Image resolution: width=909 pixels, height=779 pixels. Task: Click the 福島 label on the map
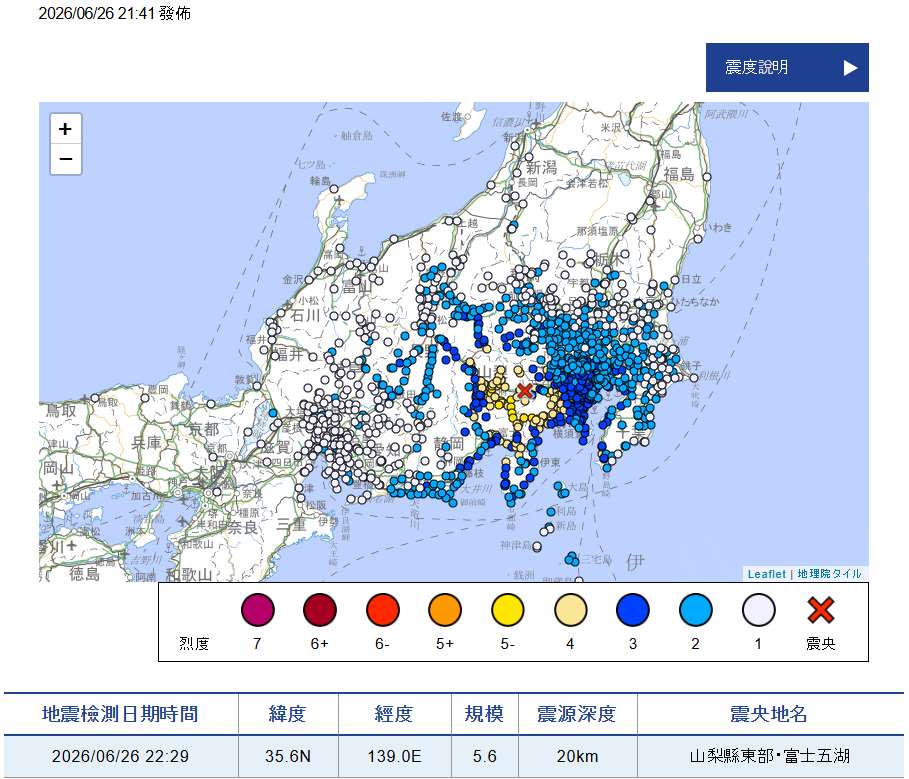[679, 174]
